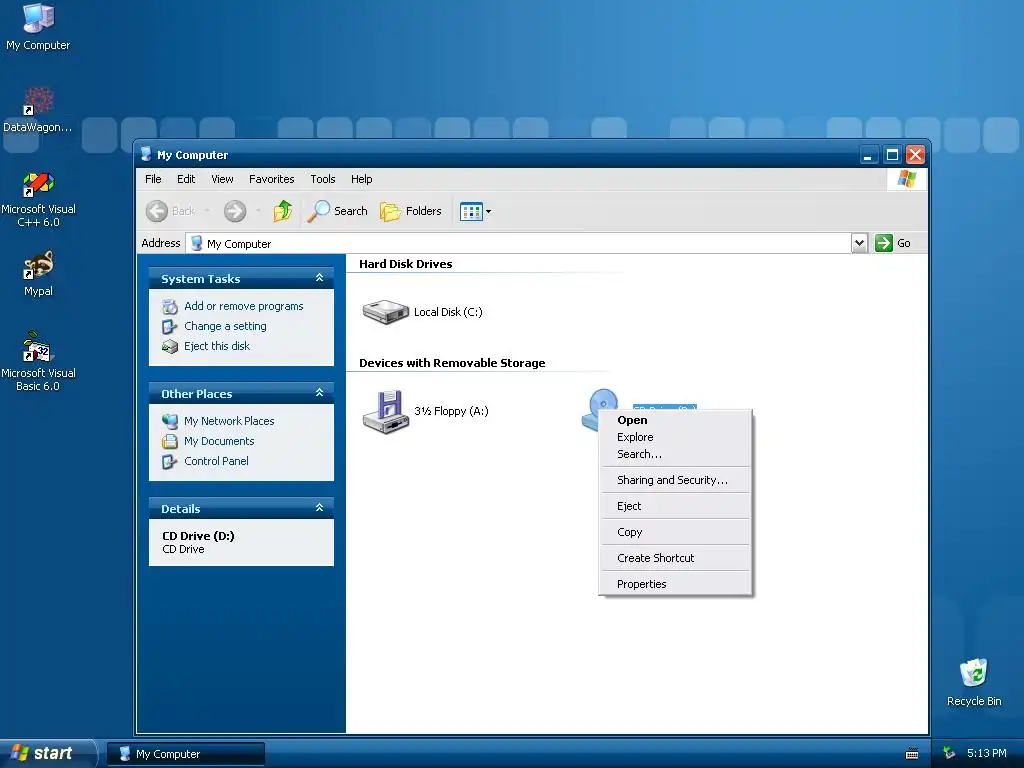Launch the Mypal browser shortcut

tap(38, 274)
